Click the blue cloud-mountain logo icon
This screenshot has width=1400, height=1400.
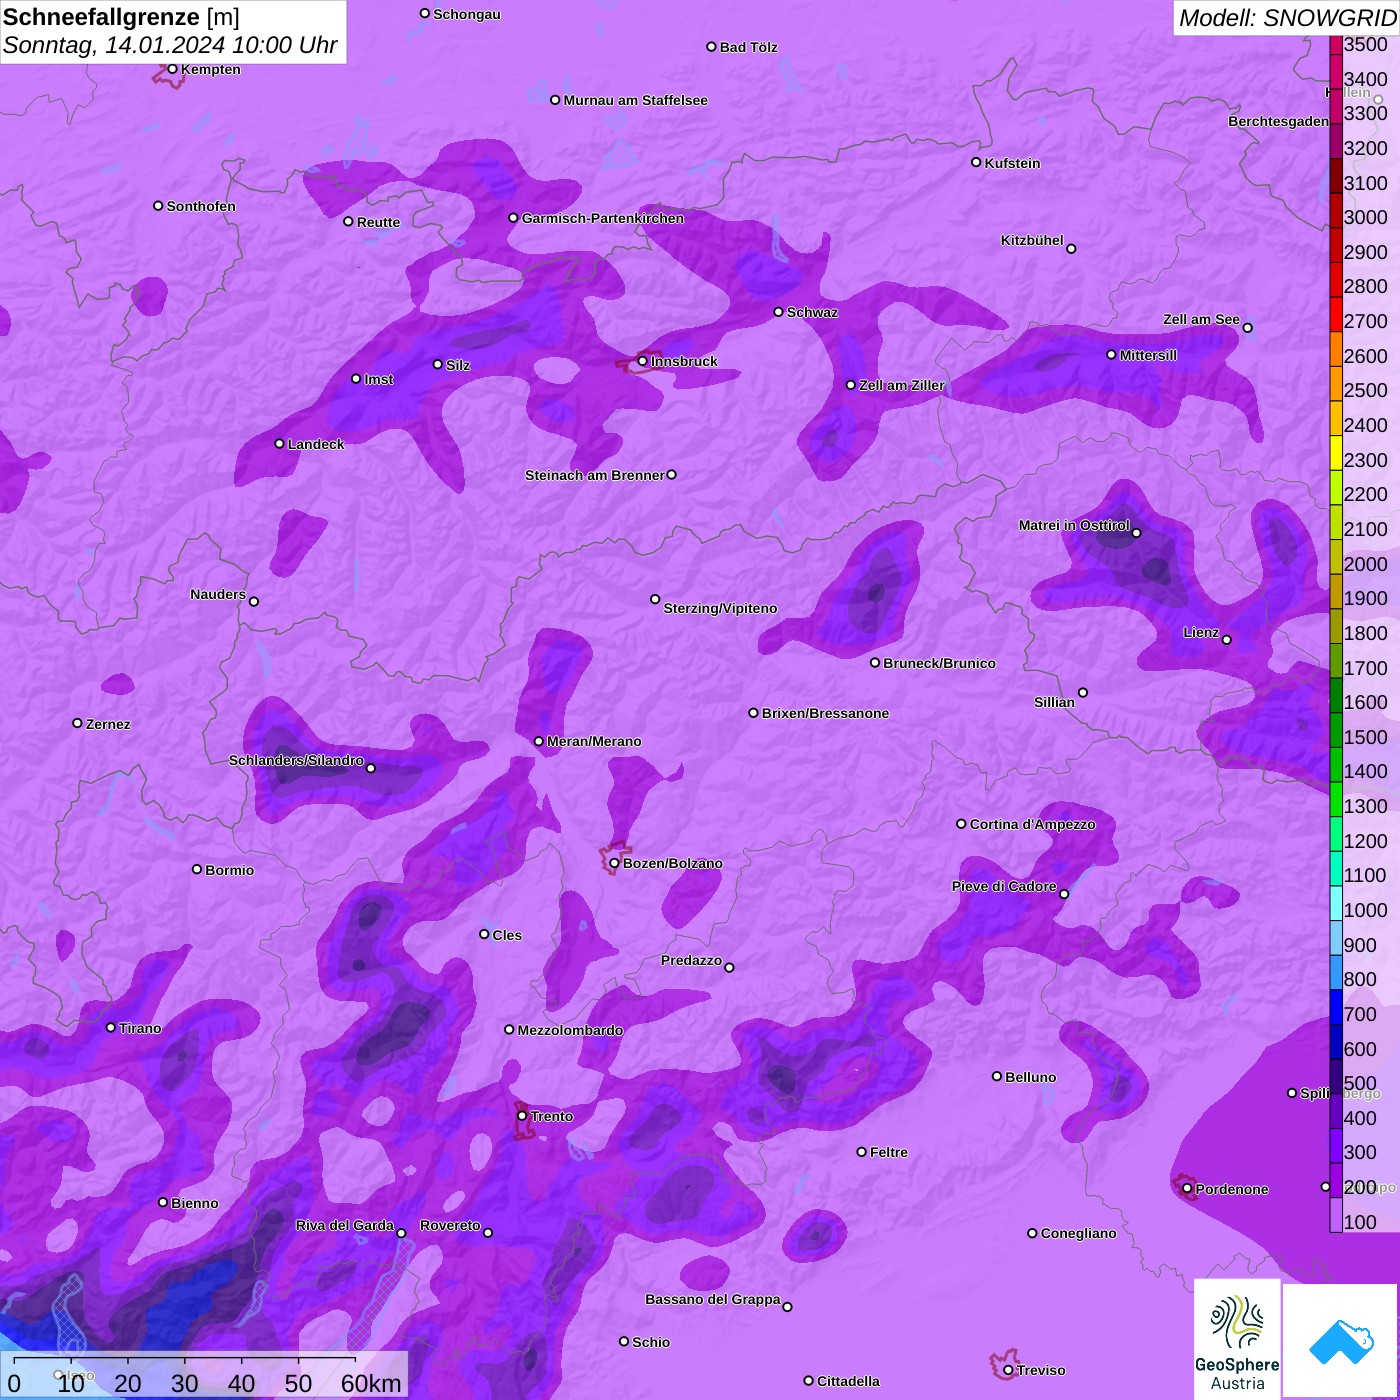(1341, 1340)
